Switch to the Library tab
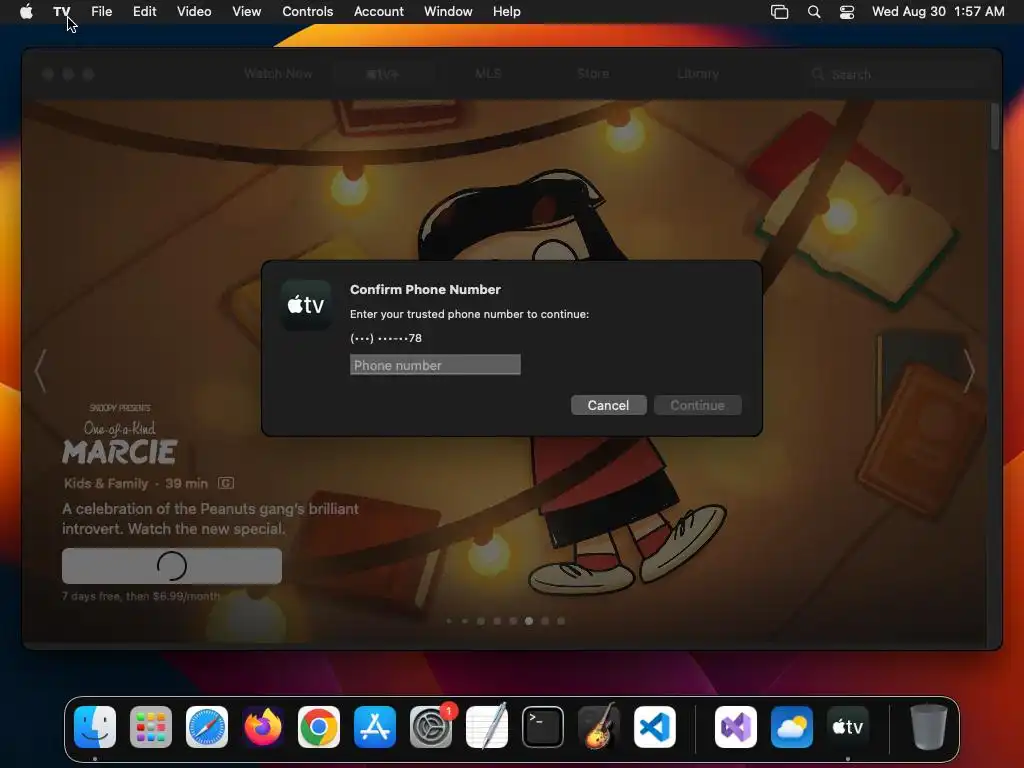The height and width of the screenshot is (768, 1024). 697,74
